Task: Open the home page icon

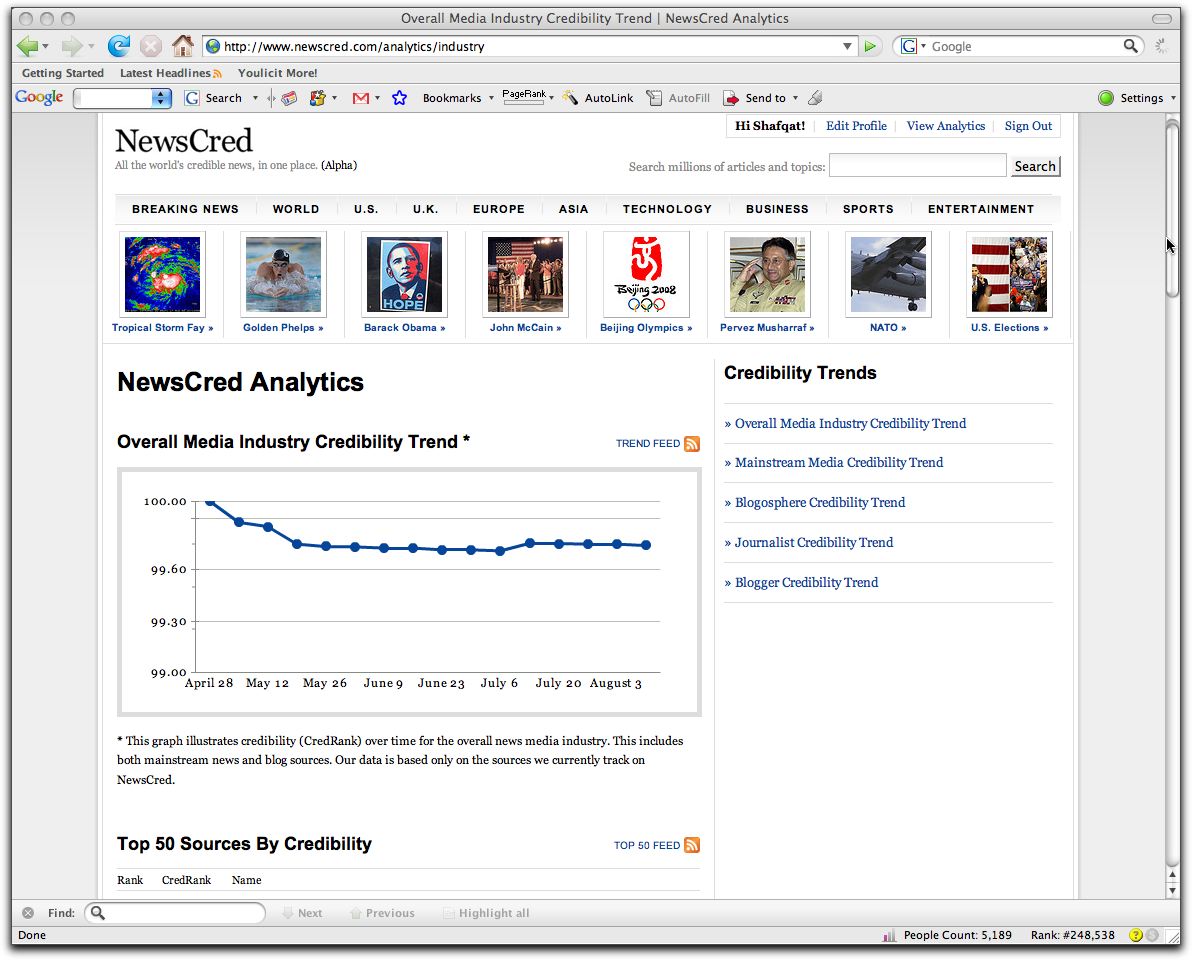Action: [x=182, y=46]
